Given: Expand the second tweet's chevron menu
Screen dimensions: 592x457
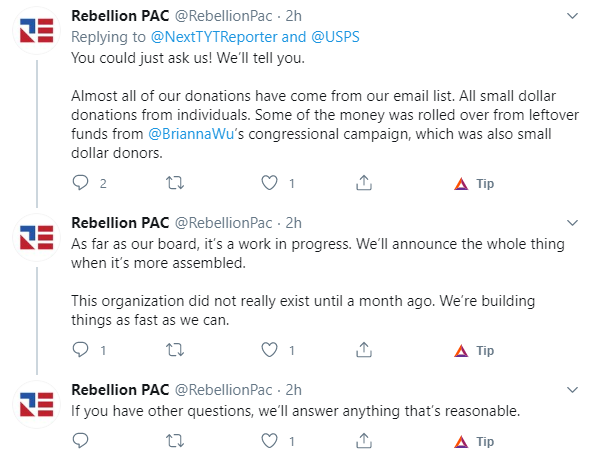Looking at the screenshot, I should (572, 223).
